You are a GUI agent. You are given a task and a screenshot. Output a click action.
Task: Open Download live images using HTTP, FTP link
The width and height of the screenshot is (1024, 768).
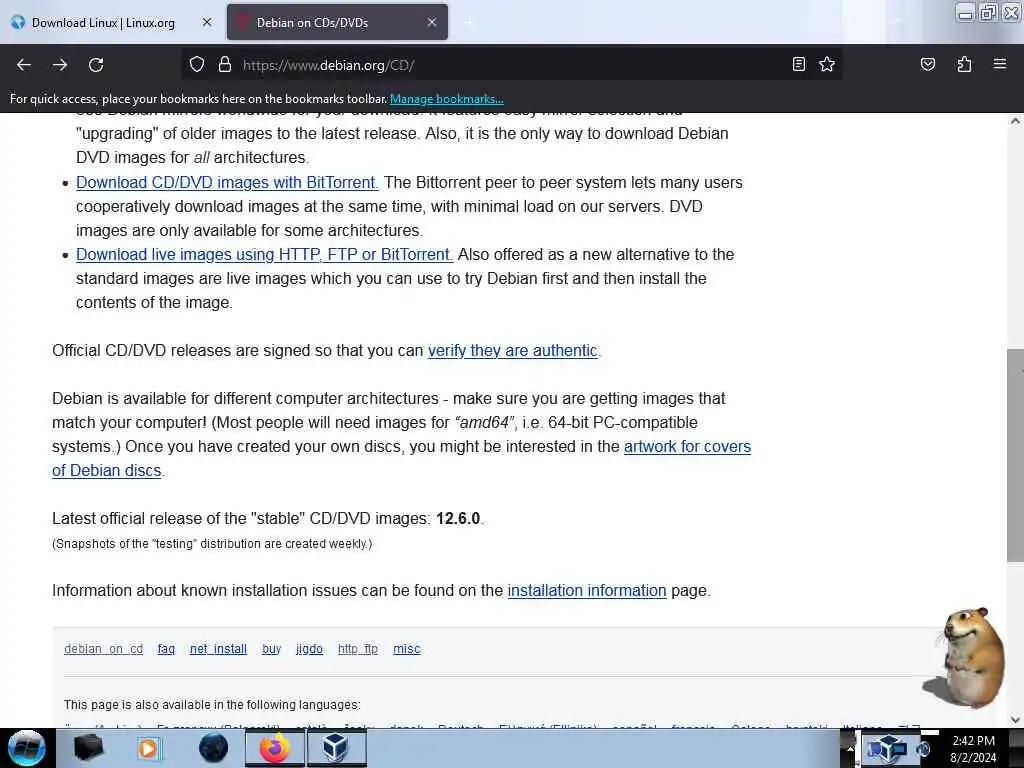coord(264,254)
